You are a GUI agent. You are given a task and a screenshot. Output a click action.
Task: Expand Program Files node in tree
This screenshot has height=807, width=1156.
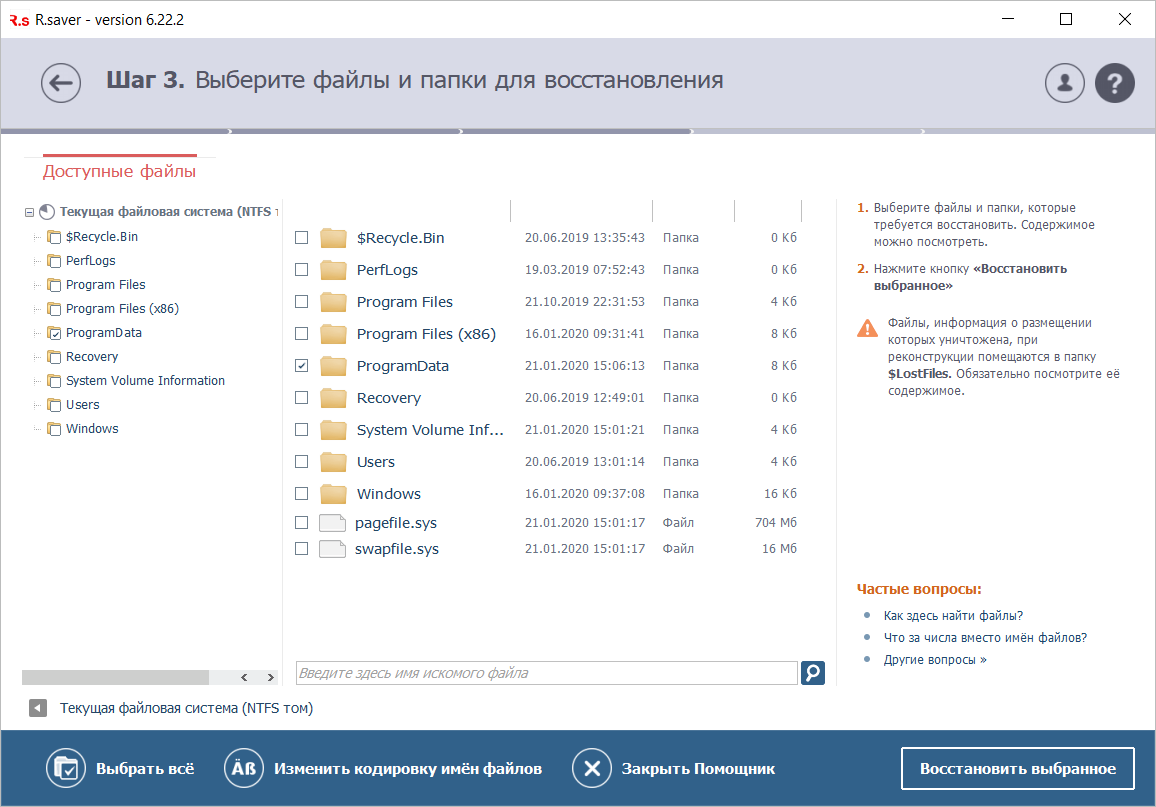click(37, 285)
